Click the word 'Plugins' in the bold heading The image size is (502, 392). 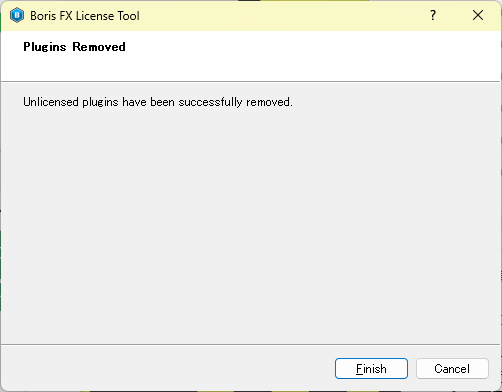pos(45,47)
